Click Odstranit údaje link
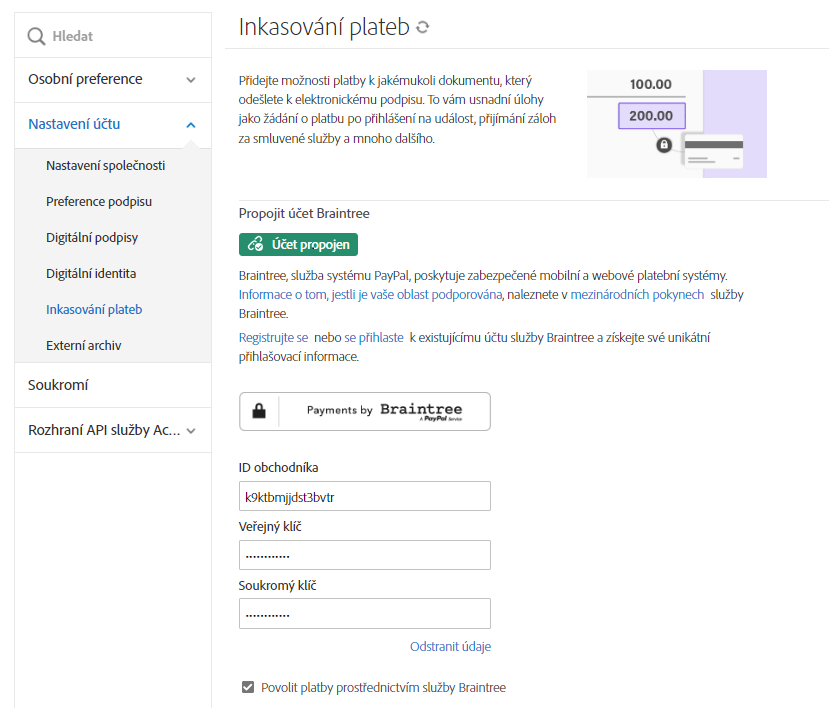 (450, 647)
